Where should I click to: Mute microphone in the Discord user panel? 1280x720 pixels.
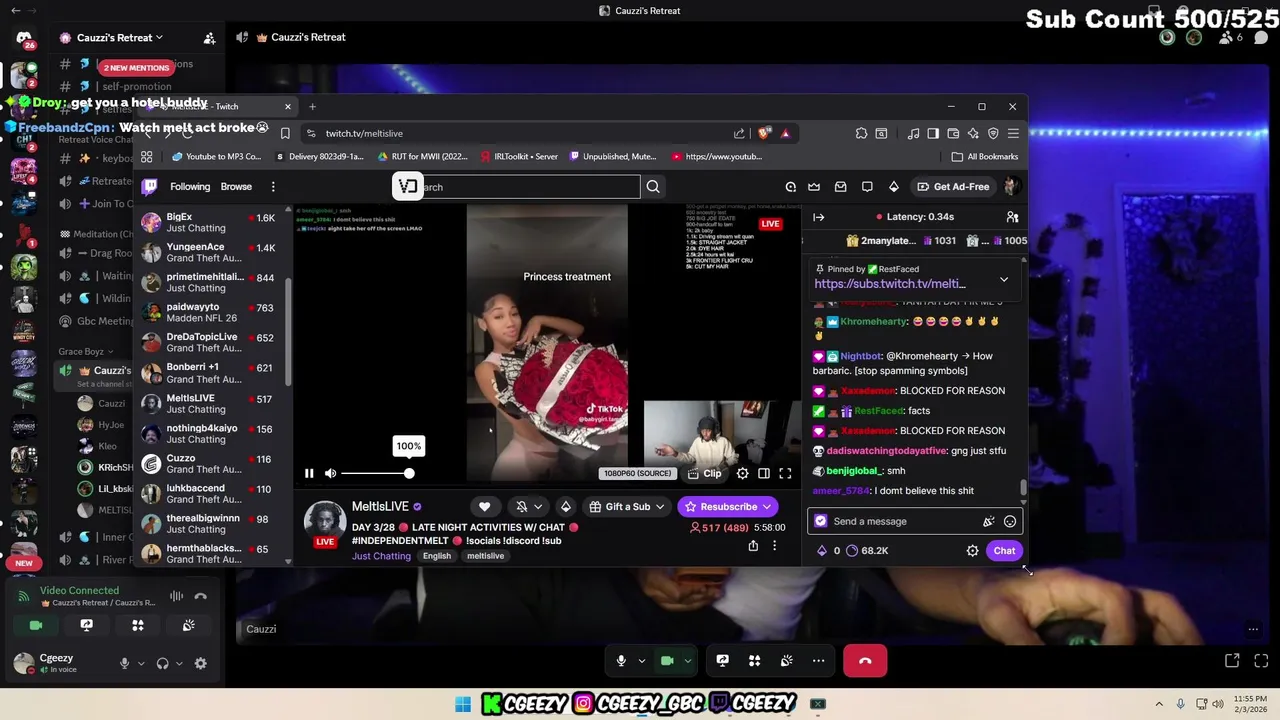124,663
